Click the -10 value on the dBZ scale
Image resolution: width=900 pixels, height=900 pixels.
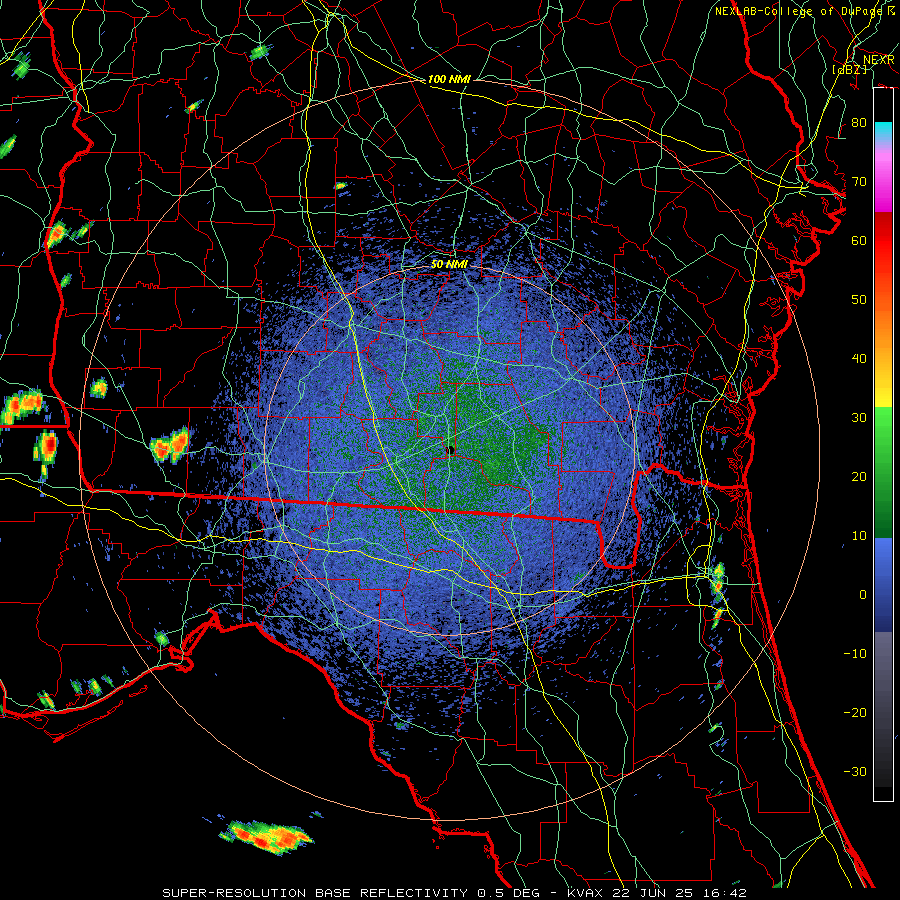click(x=855, y=653)
